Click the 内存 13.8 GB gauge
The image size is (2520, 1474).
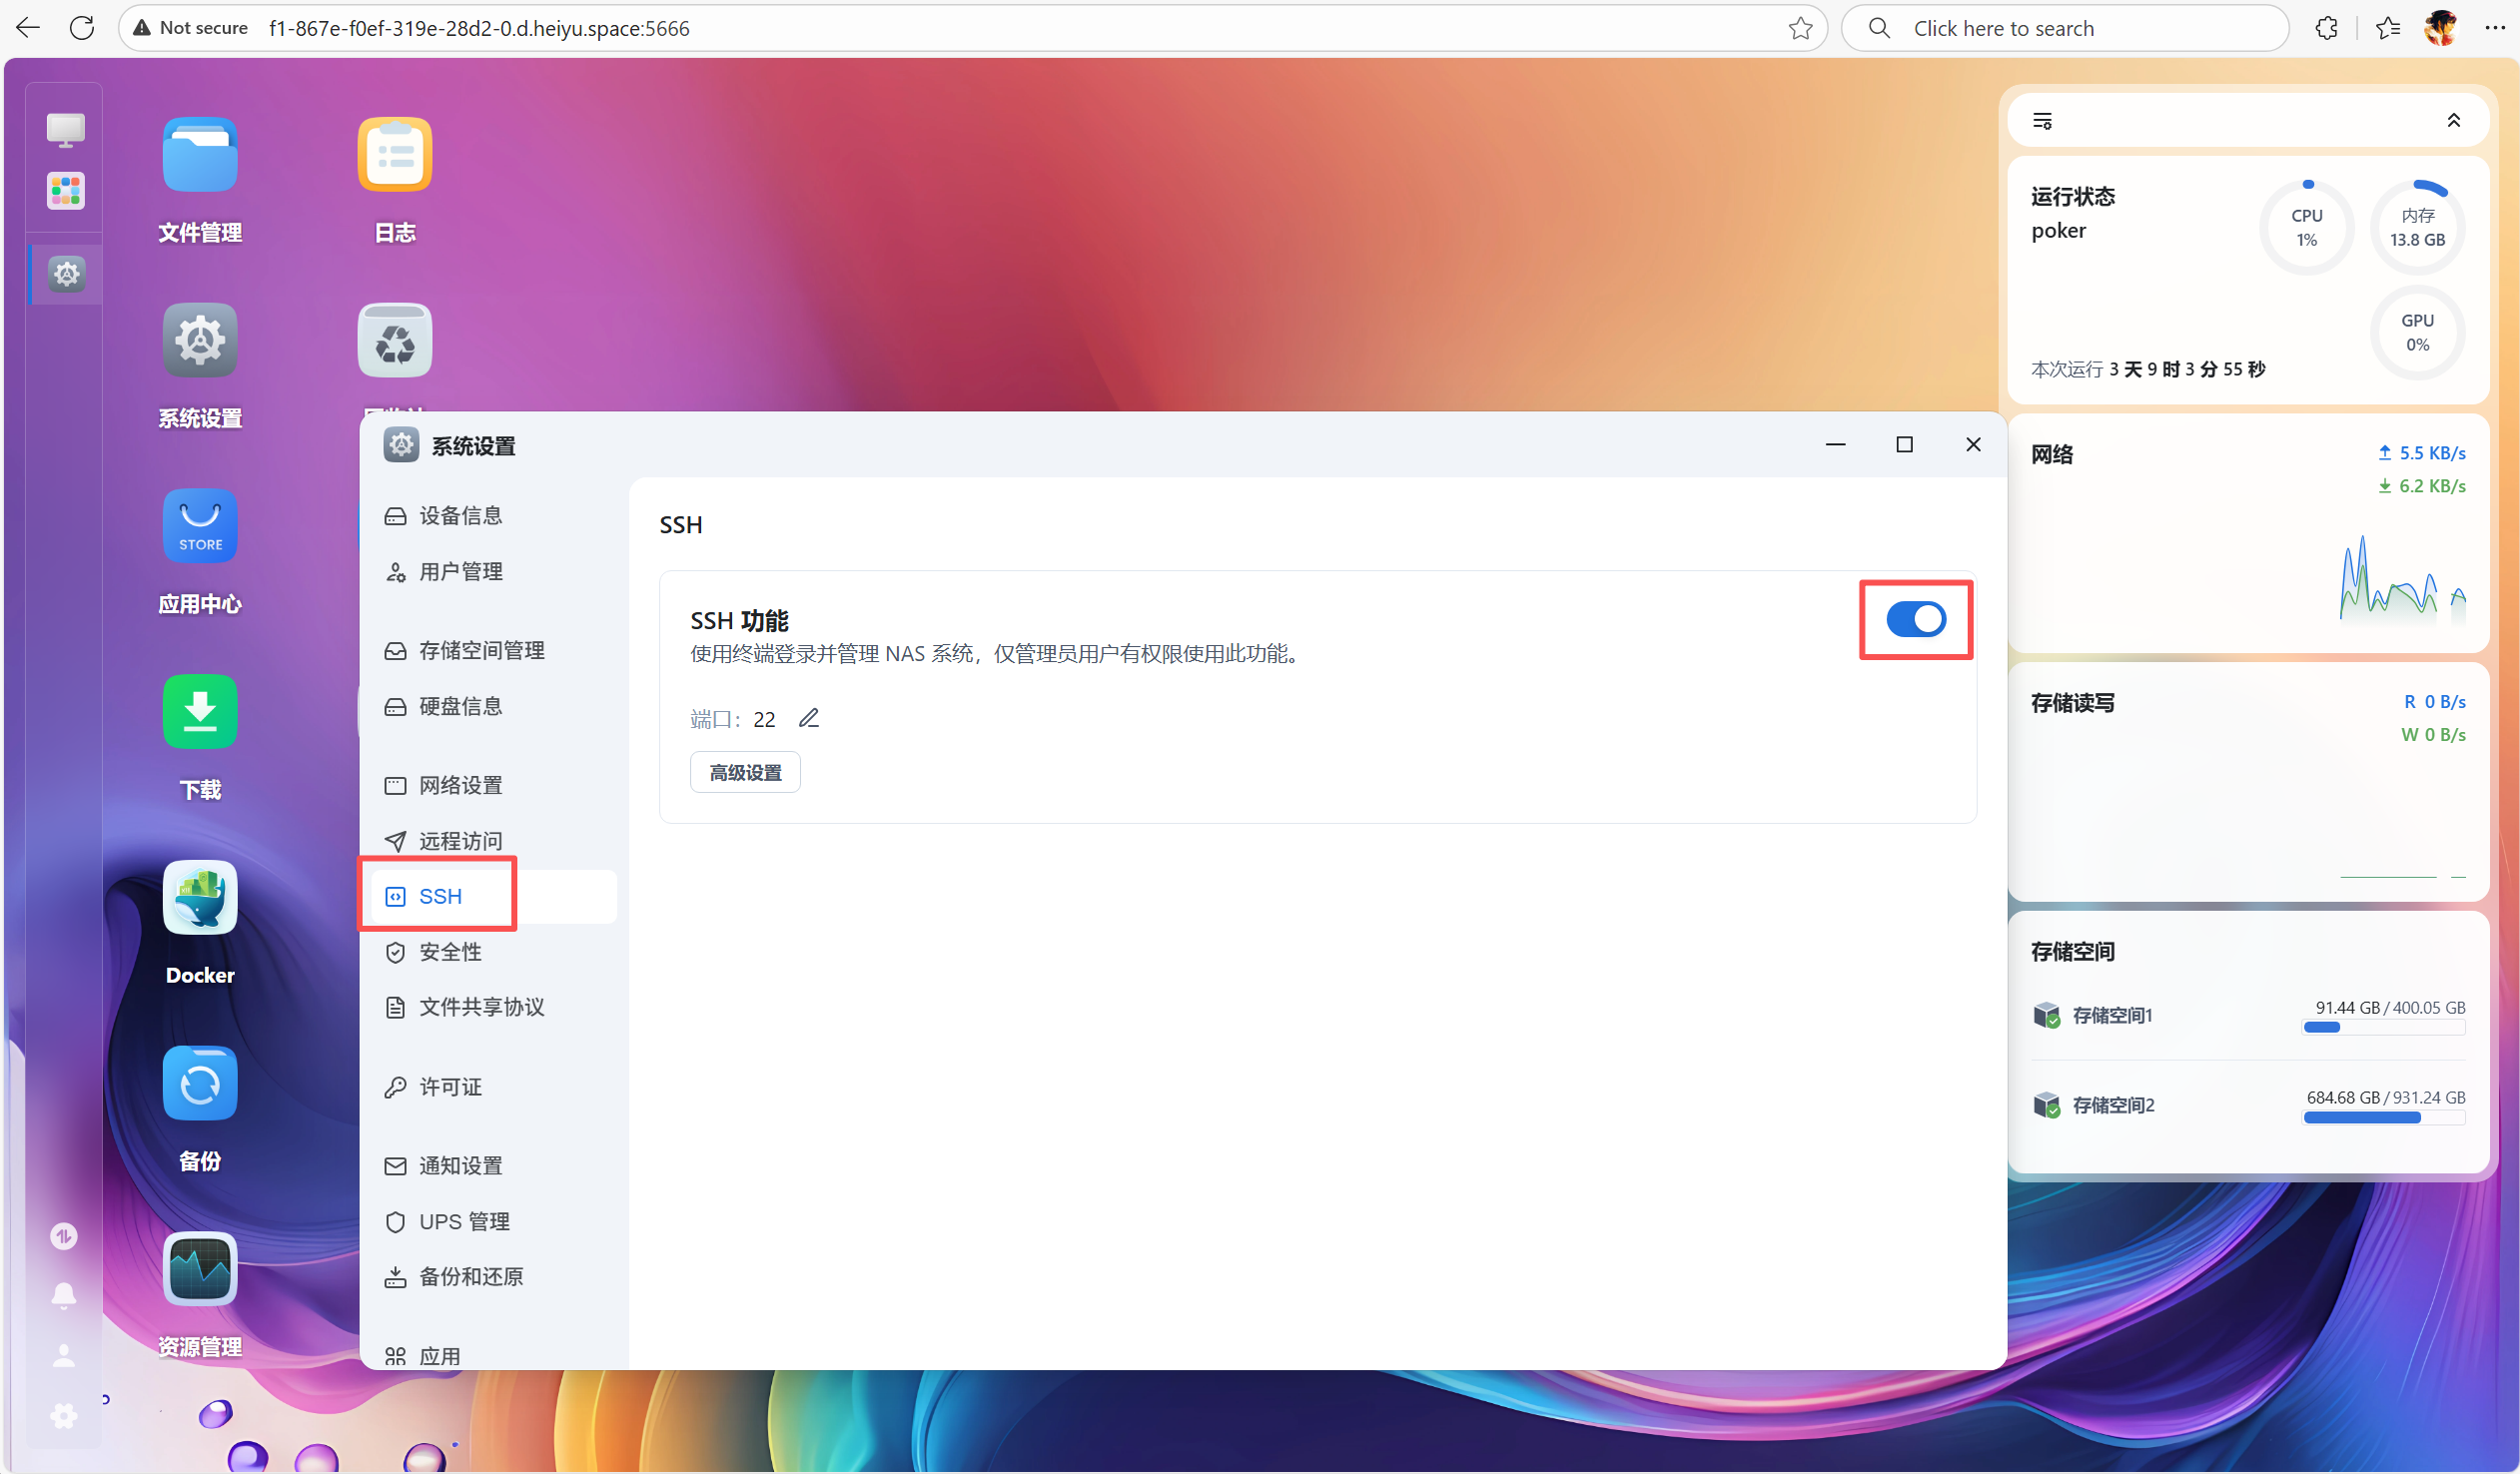[x=2417, y=228]
